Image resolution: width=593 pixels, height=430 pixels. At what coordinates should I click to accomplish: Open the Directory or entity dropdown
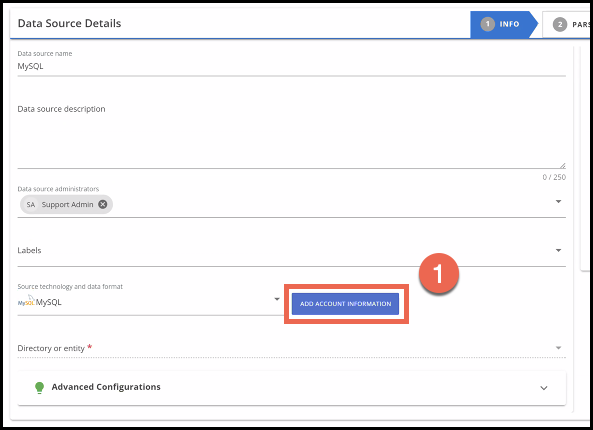[x=292, y=348]
